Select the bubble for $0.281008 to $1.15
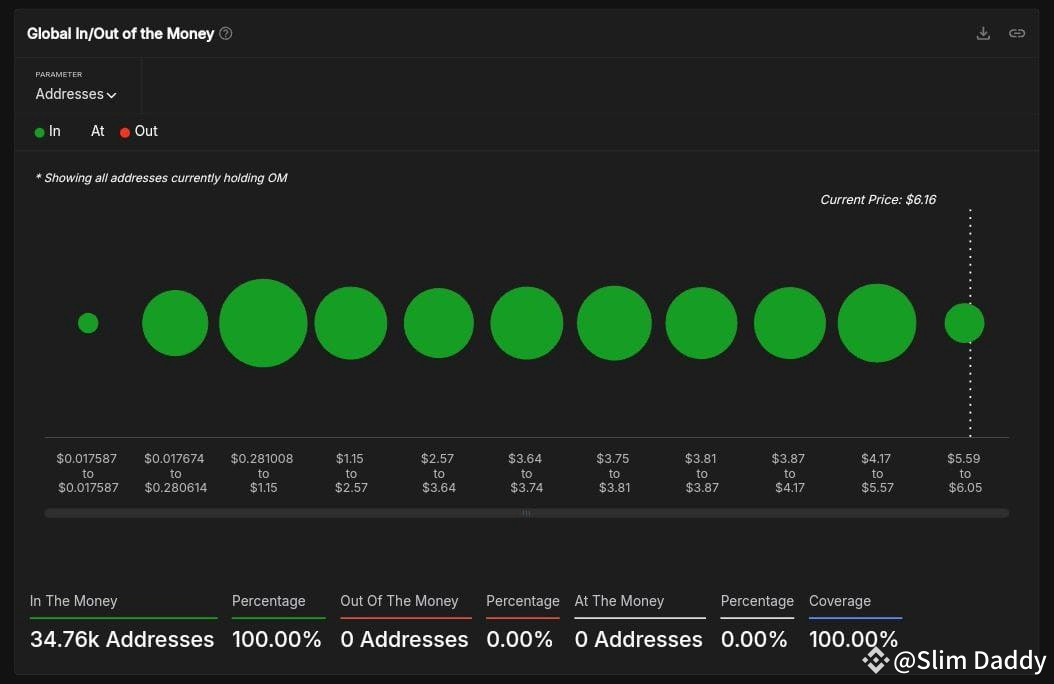 pos(264,323)
